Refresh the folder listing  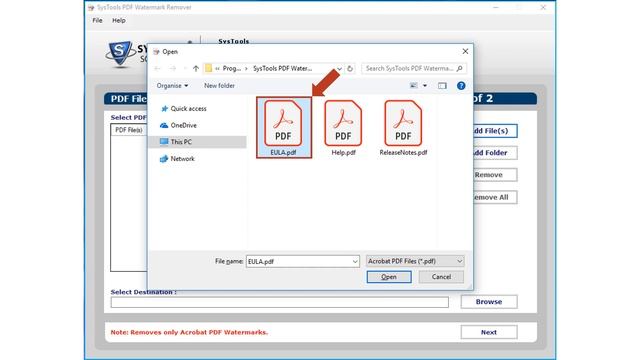coord(350,69)
